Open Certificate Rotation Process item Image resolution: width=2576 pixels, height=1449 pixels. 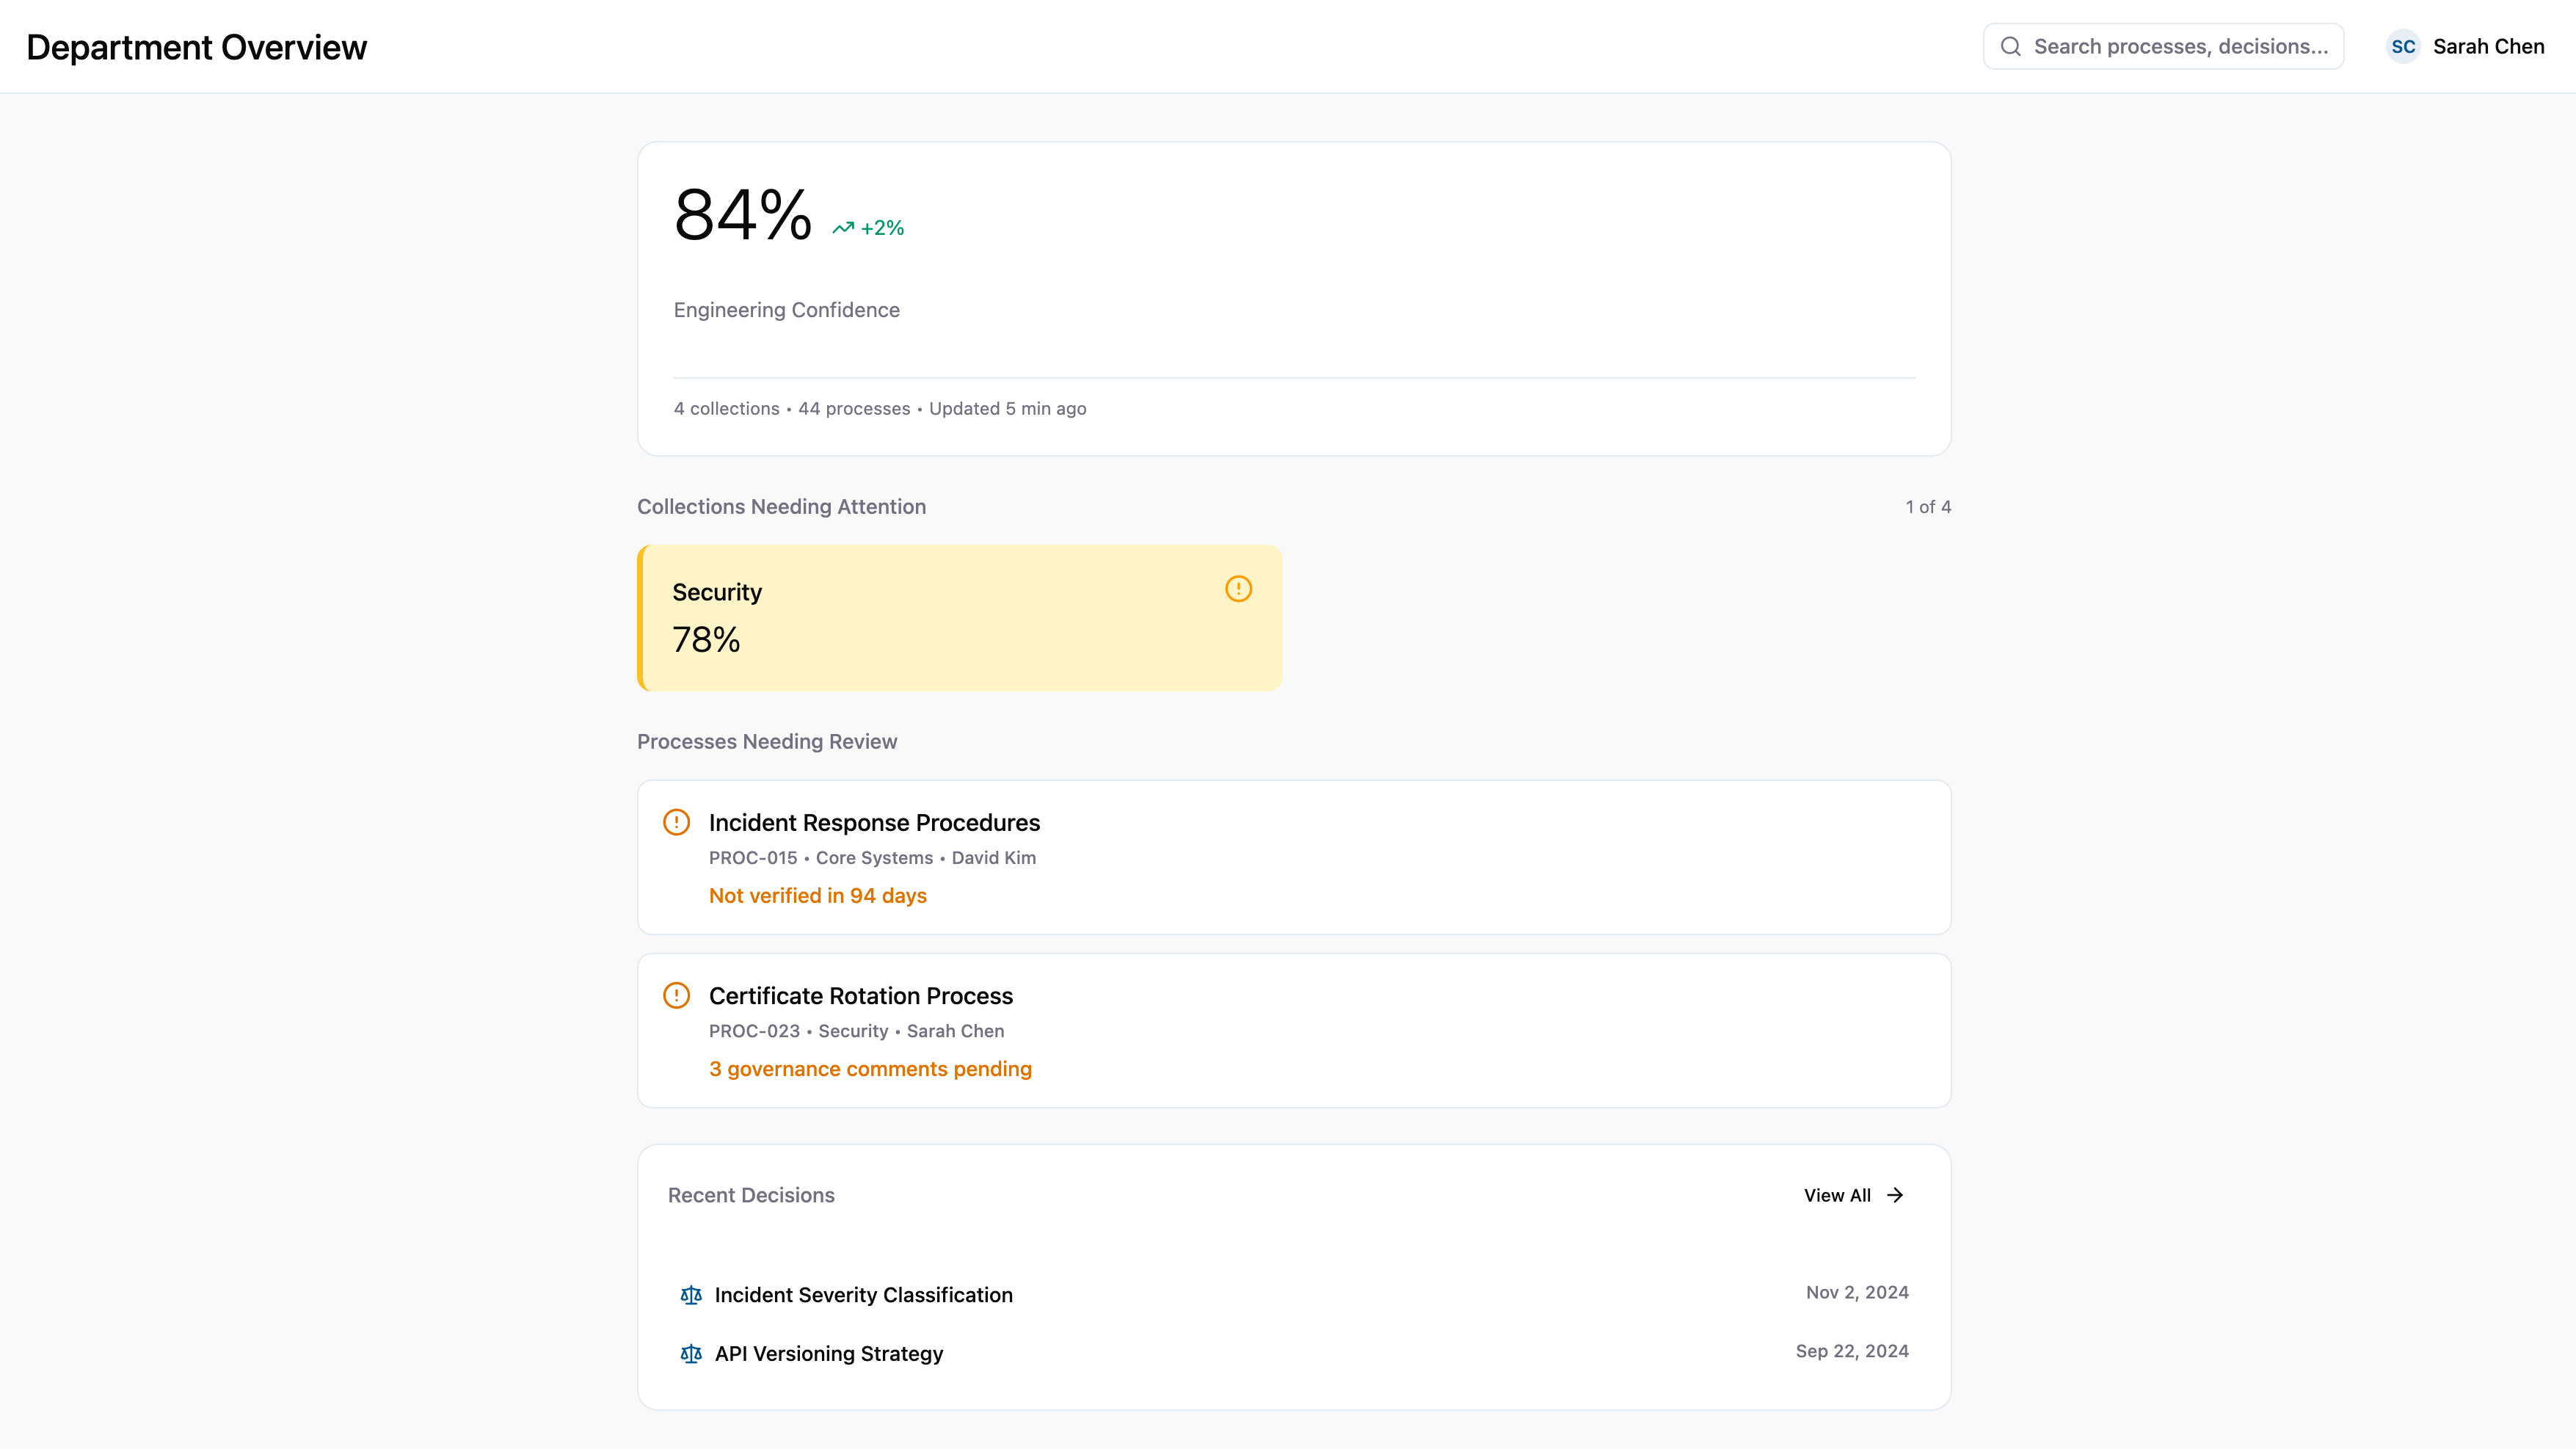[860, 996]
